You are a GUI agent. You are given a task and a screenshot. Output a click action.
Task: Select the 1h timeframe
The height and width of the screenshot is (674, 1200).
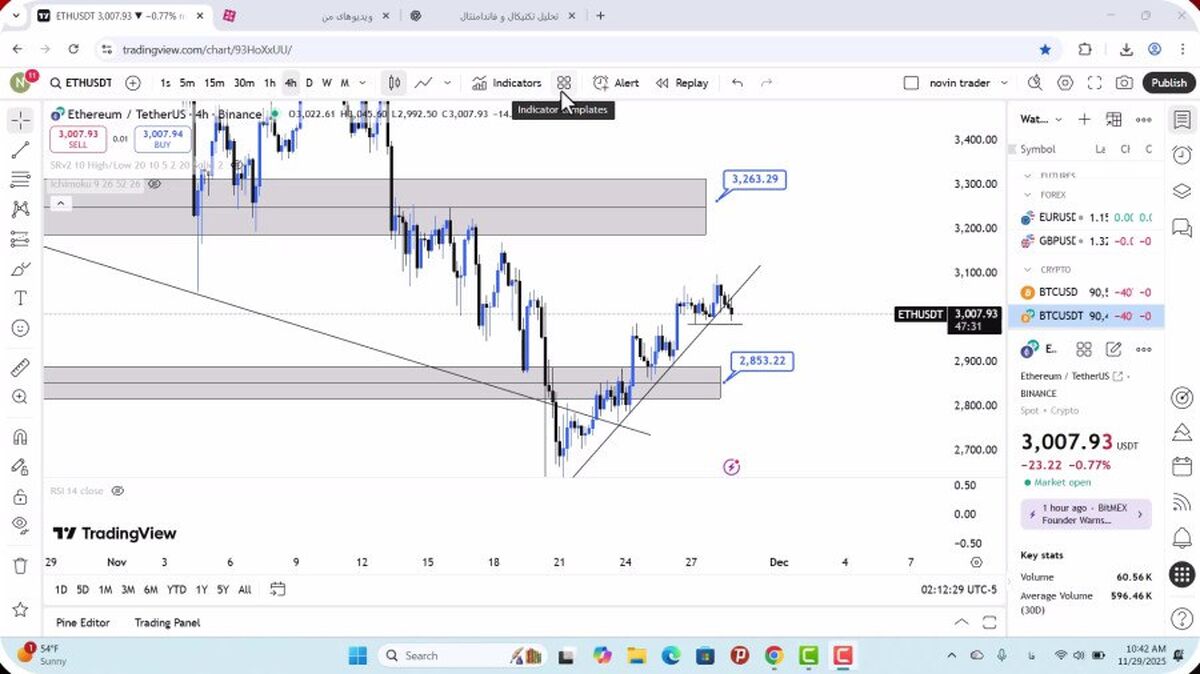269,83
